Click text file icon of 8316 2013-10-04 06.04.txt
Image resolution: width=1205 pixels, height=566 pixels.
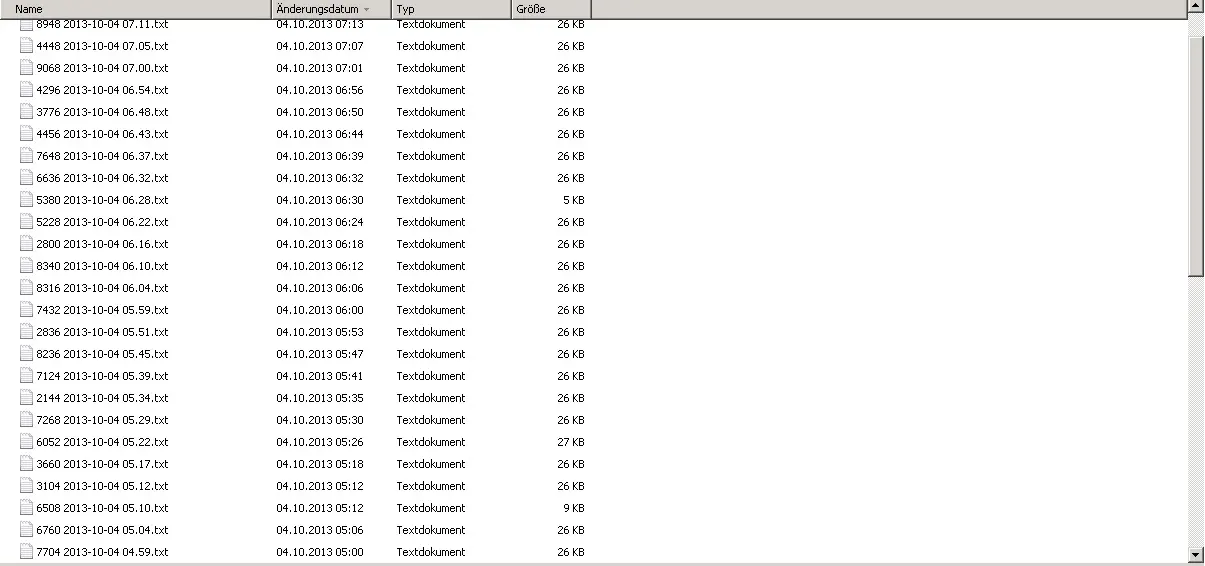click(27, 288)
